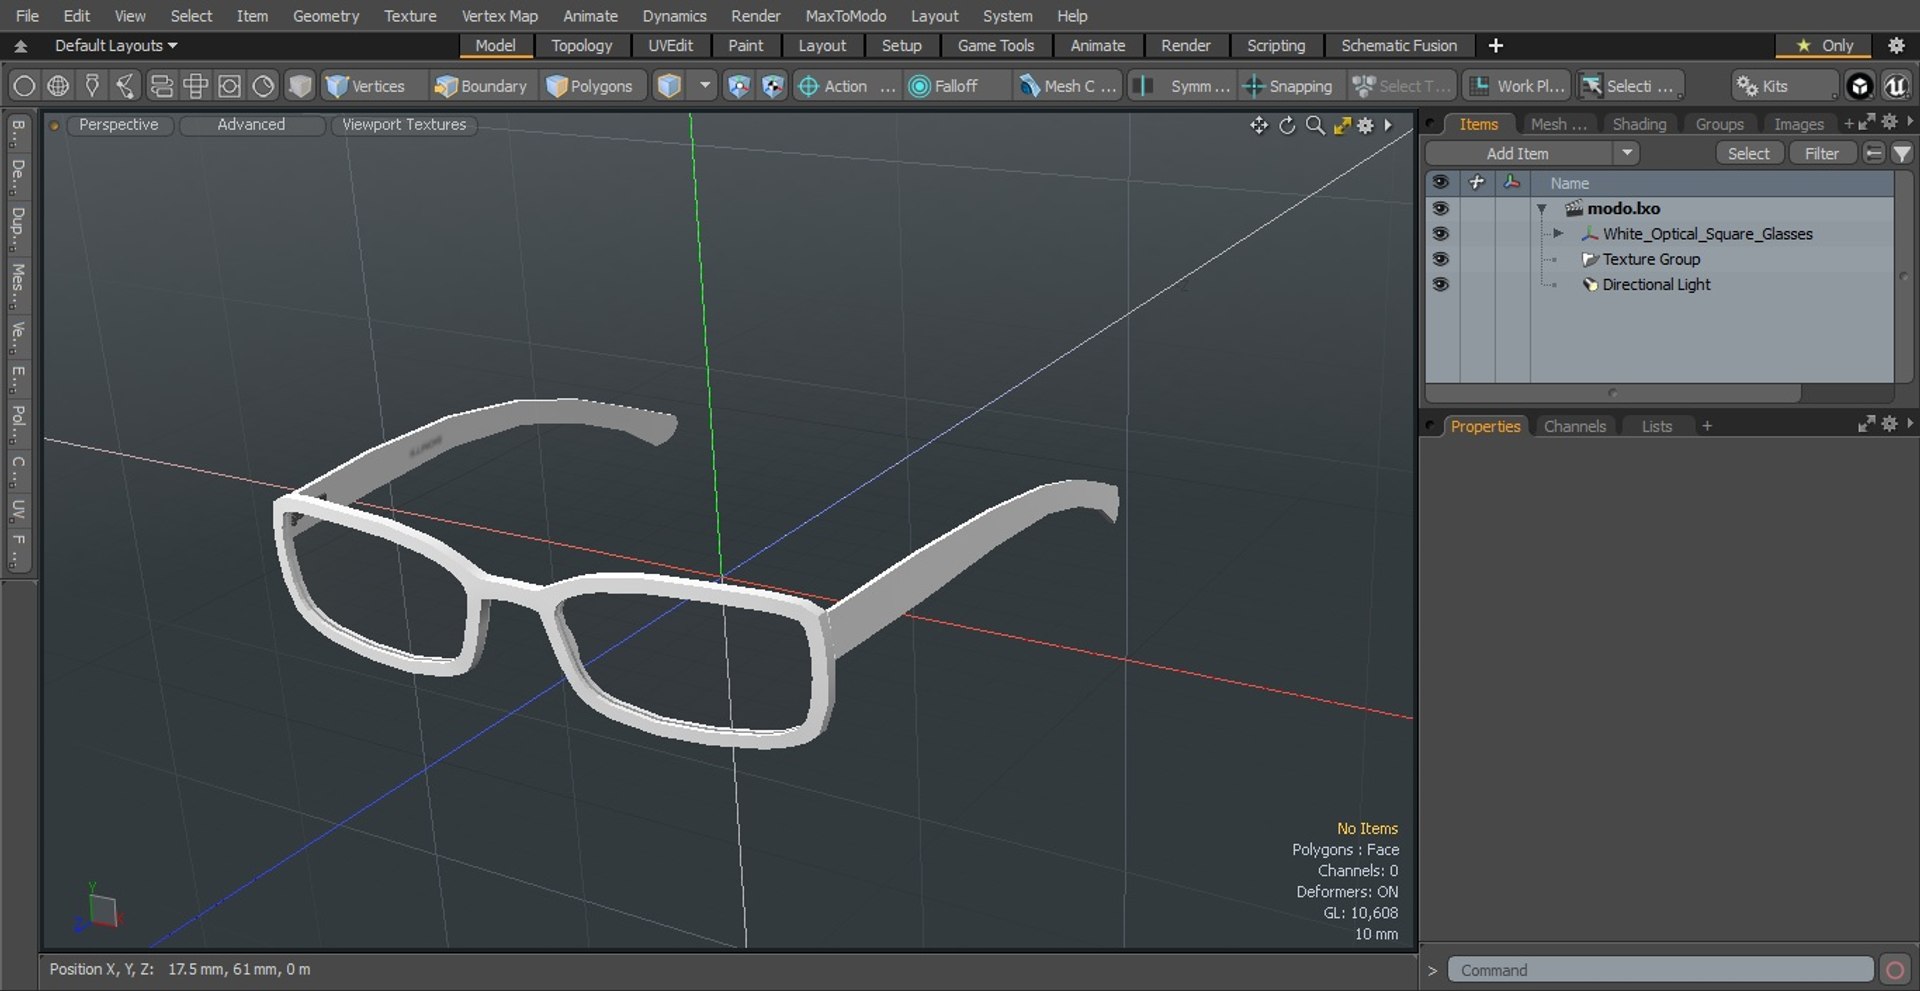1920x991 pixels.
Task: Select the Directional Light row
Action: click(x=1656, y=284)
